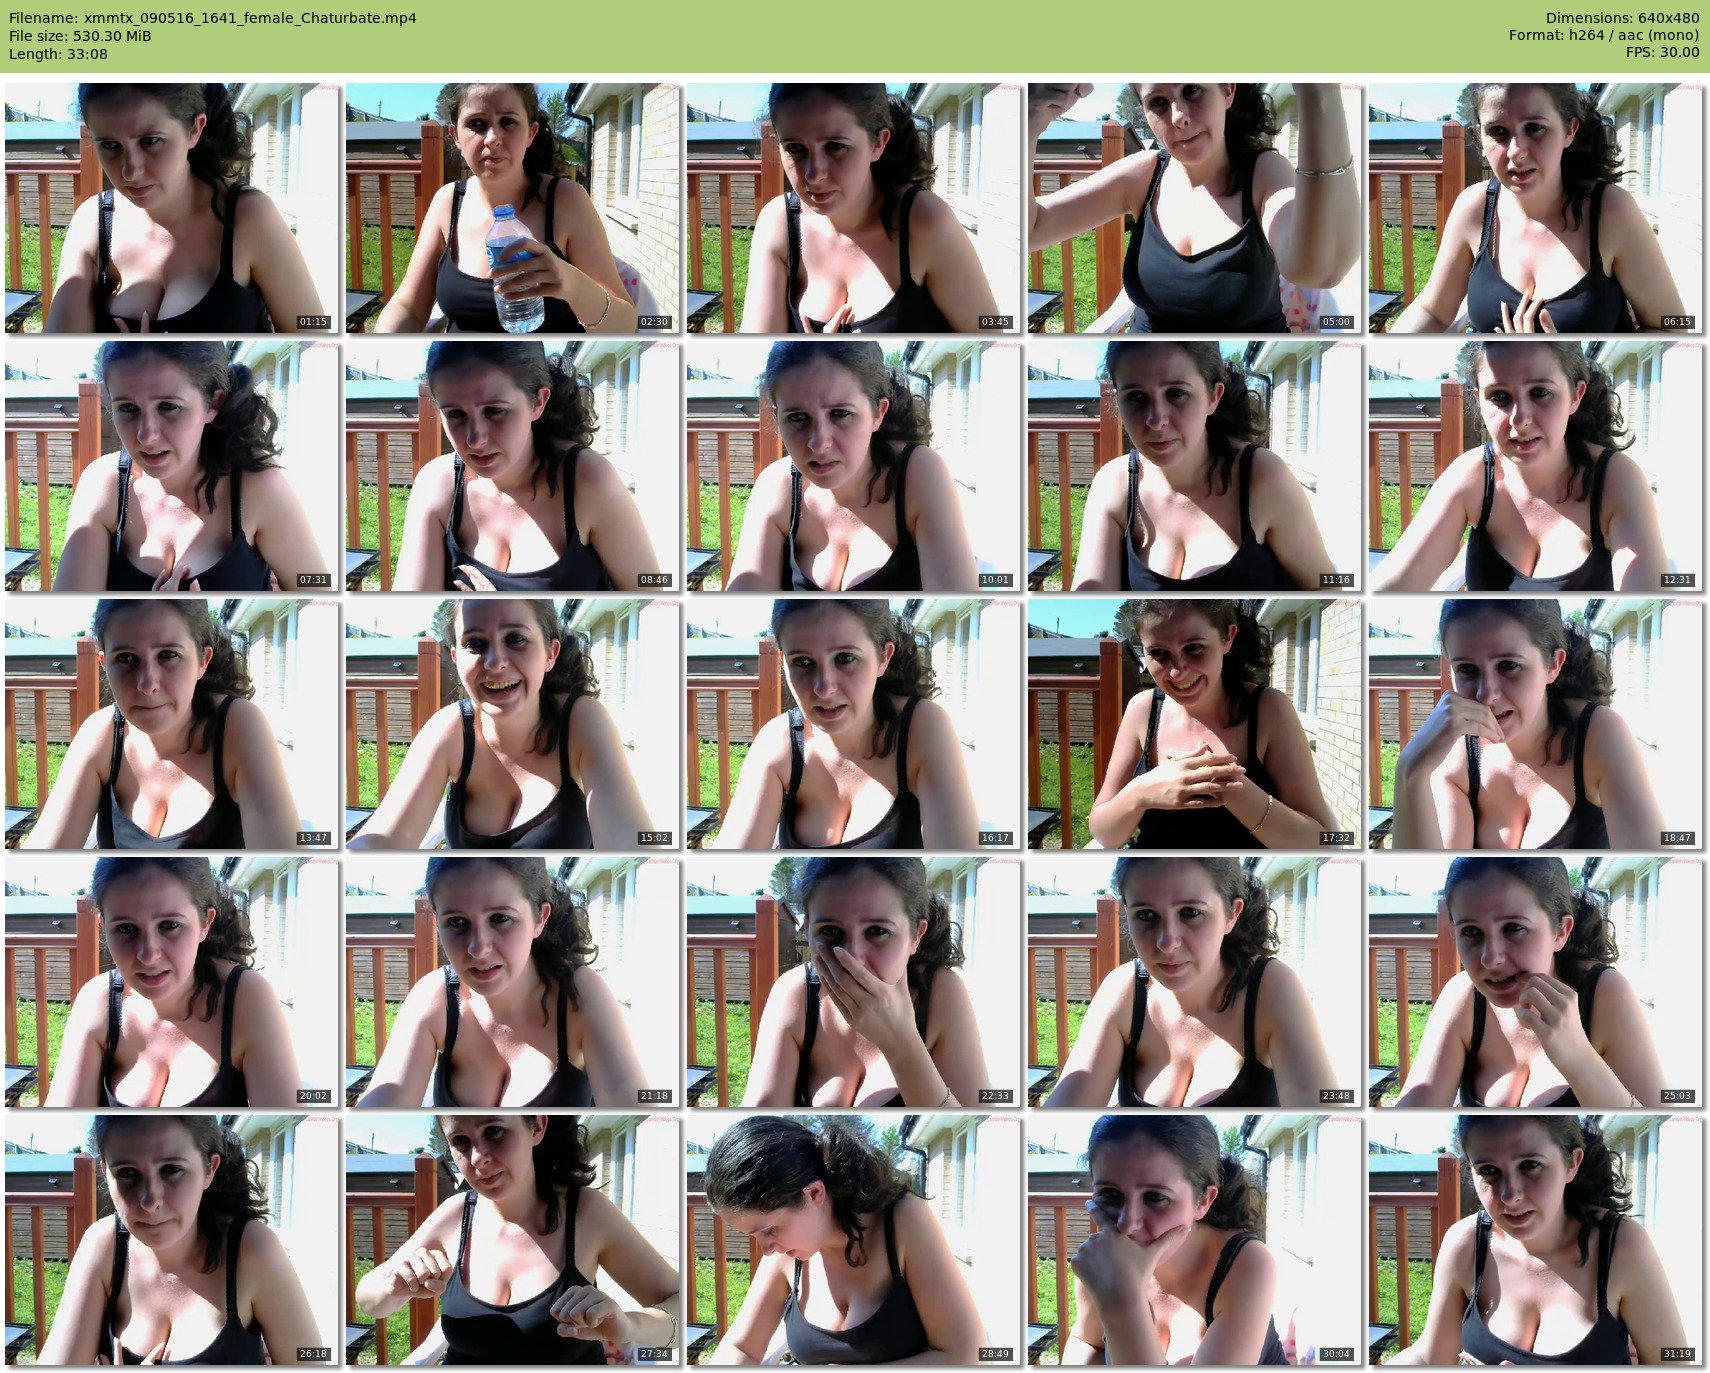Select the 'FPS: 30.00' text

tap(1662, 54)
